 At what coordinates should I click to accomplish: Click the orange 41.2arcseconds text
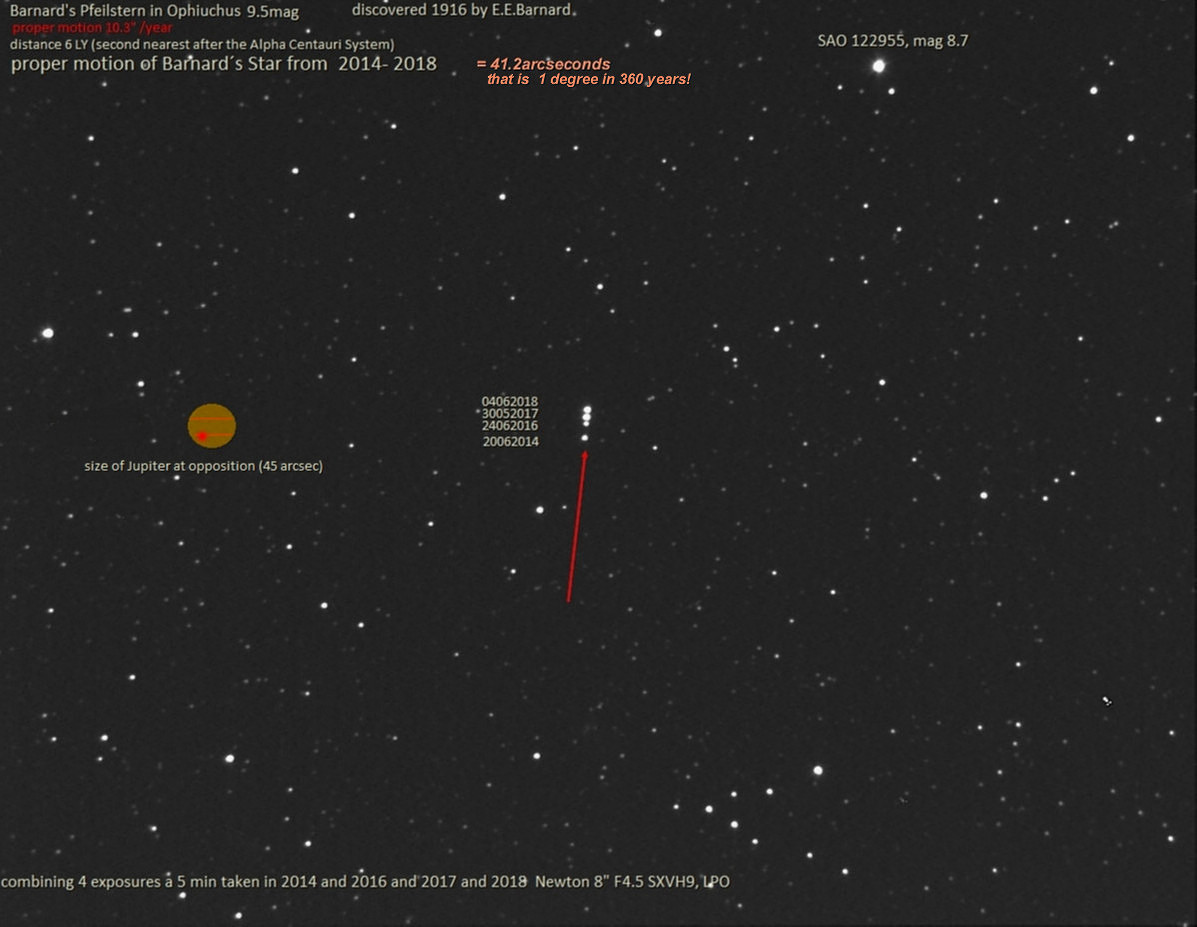[x=543, y=64]
